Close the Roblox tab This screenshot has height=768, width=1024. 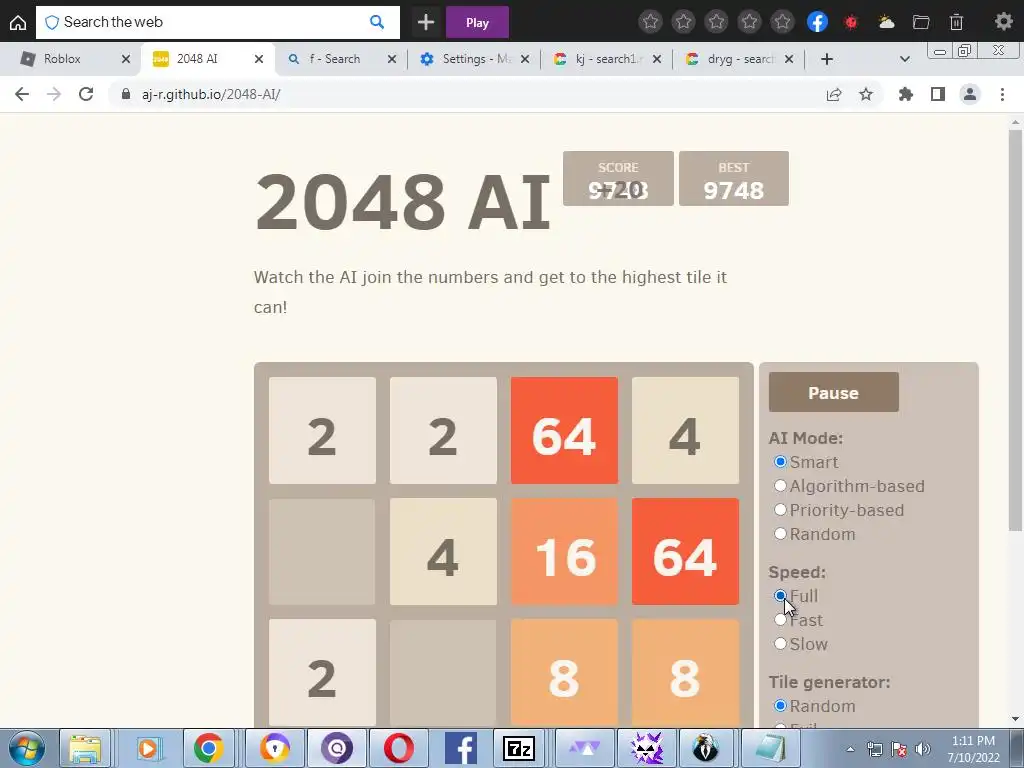point(126,59)
